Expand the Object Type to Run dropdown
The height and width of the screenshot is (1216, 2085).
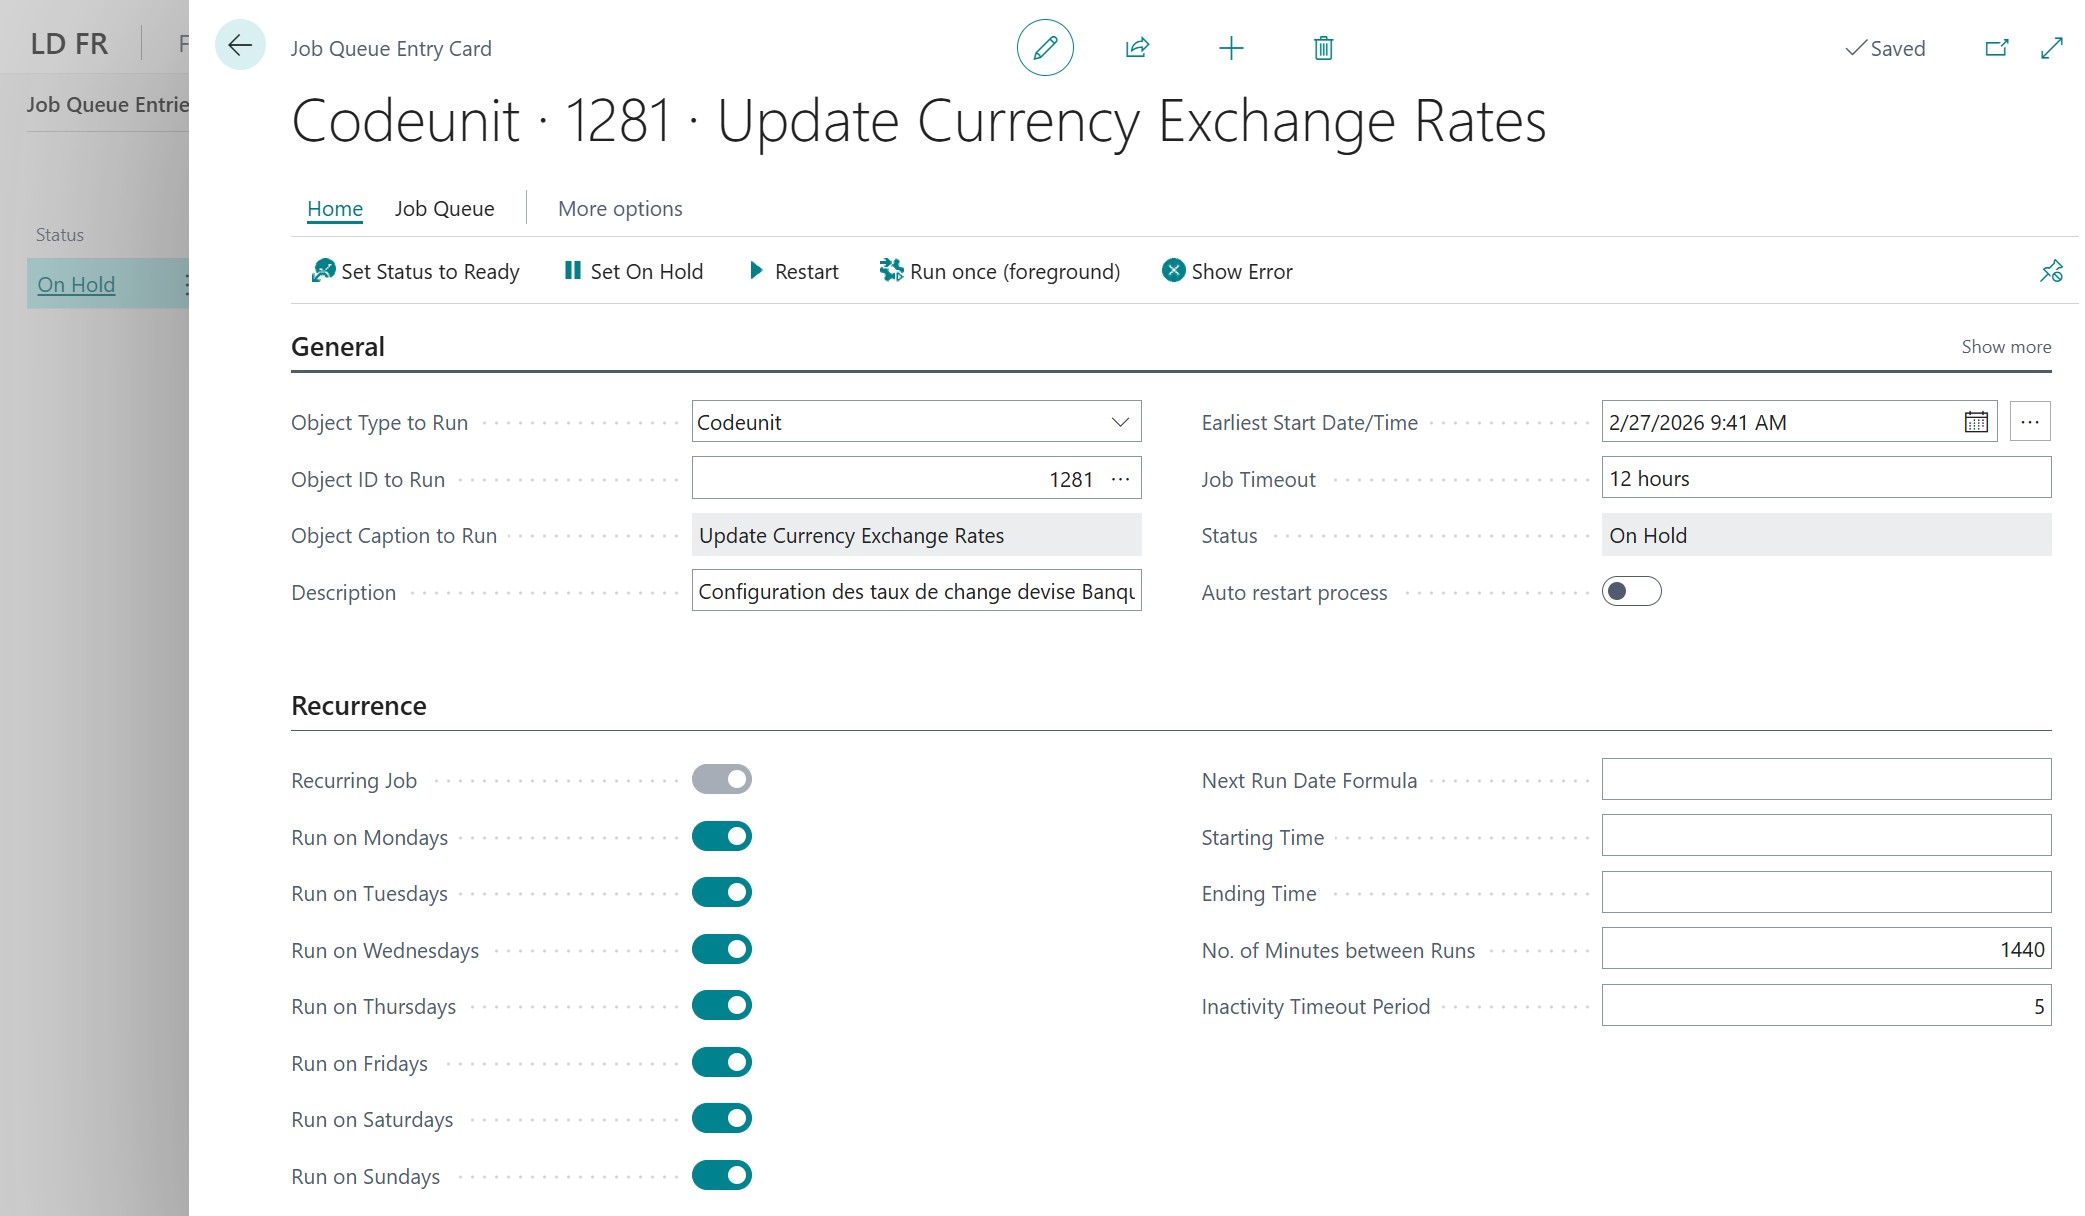coord(1120,422)
